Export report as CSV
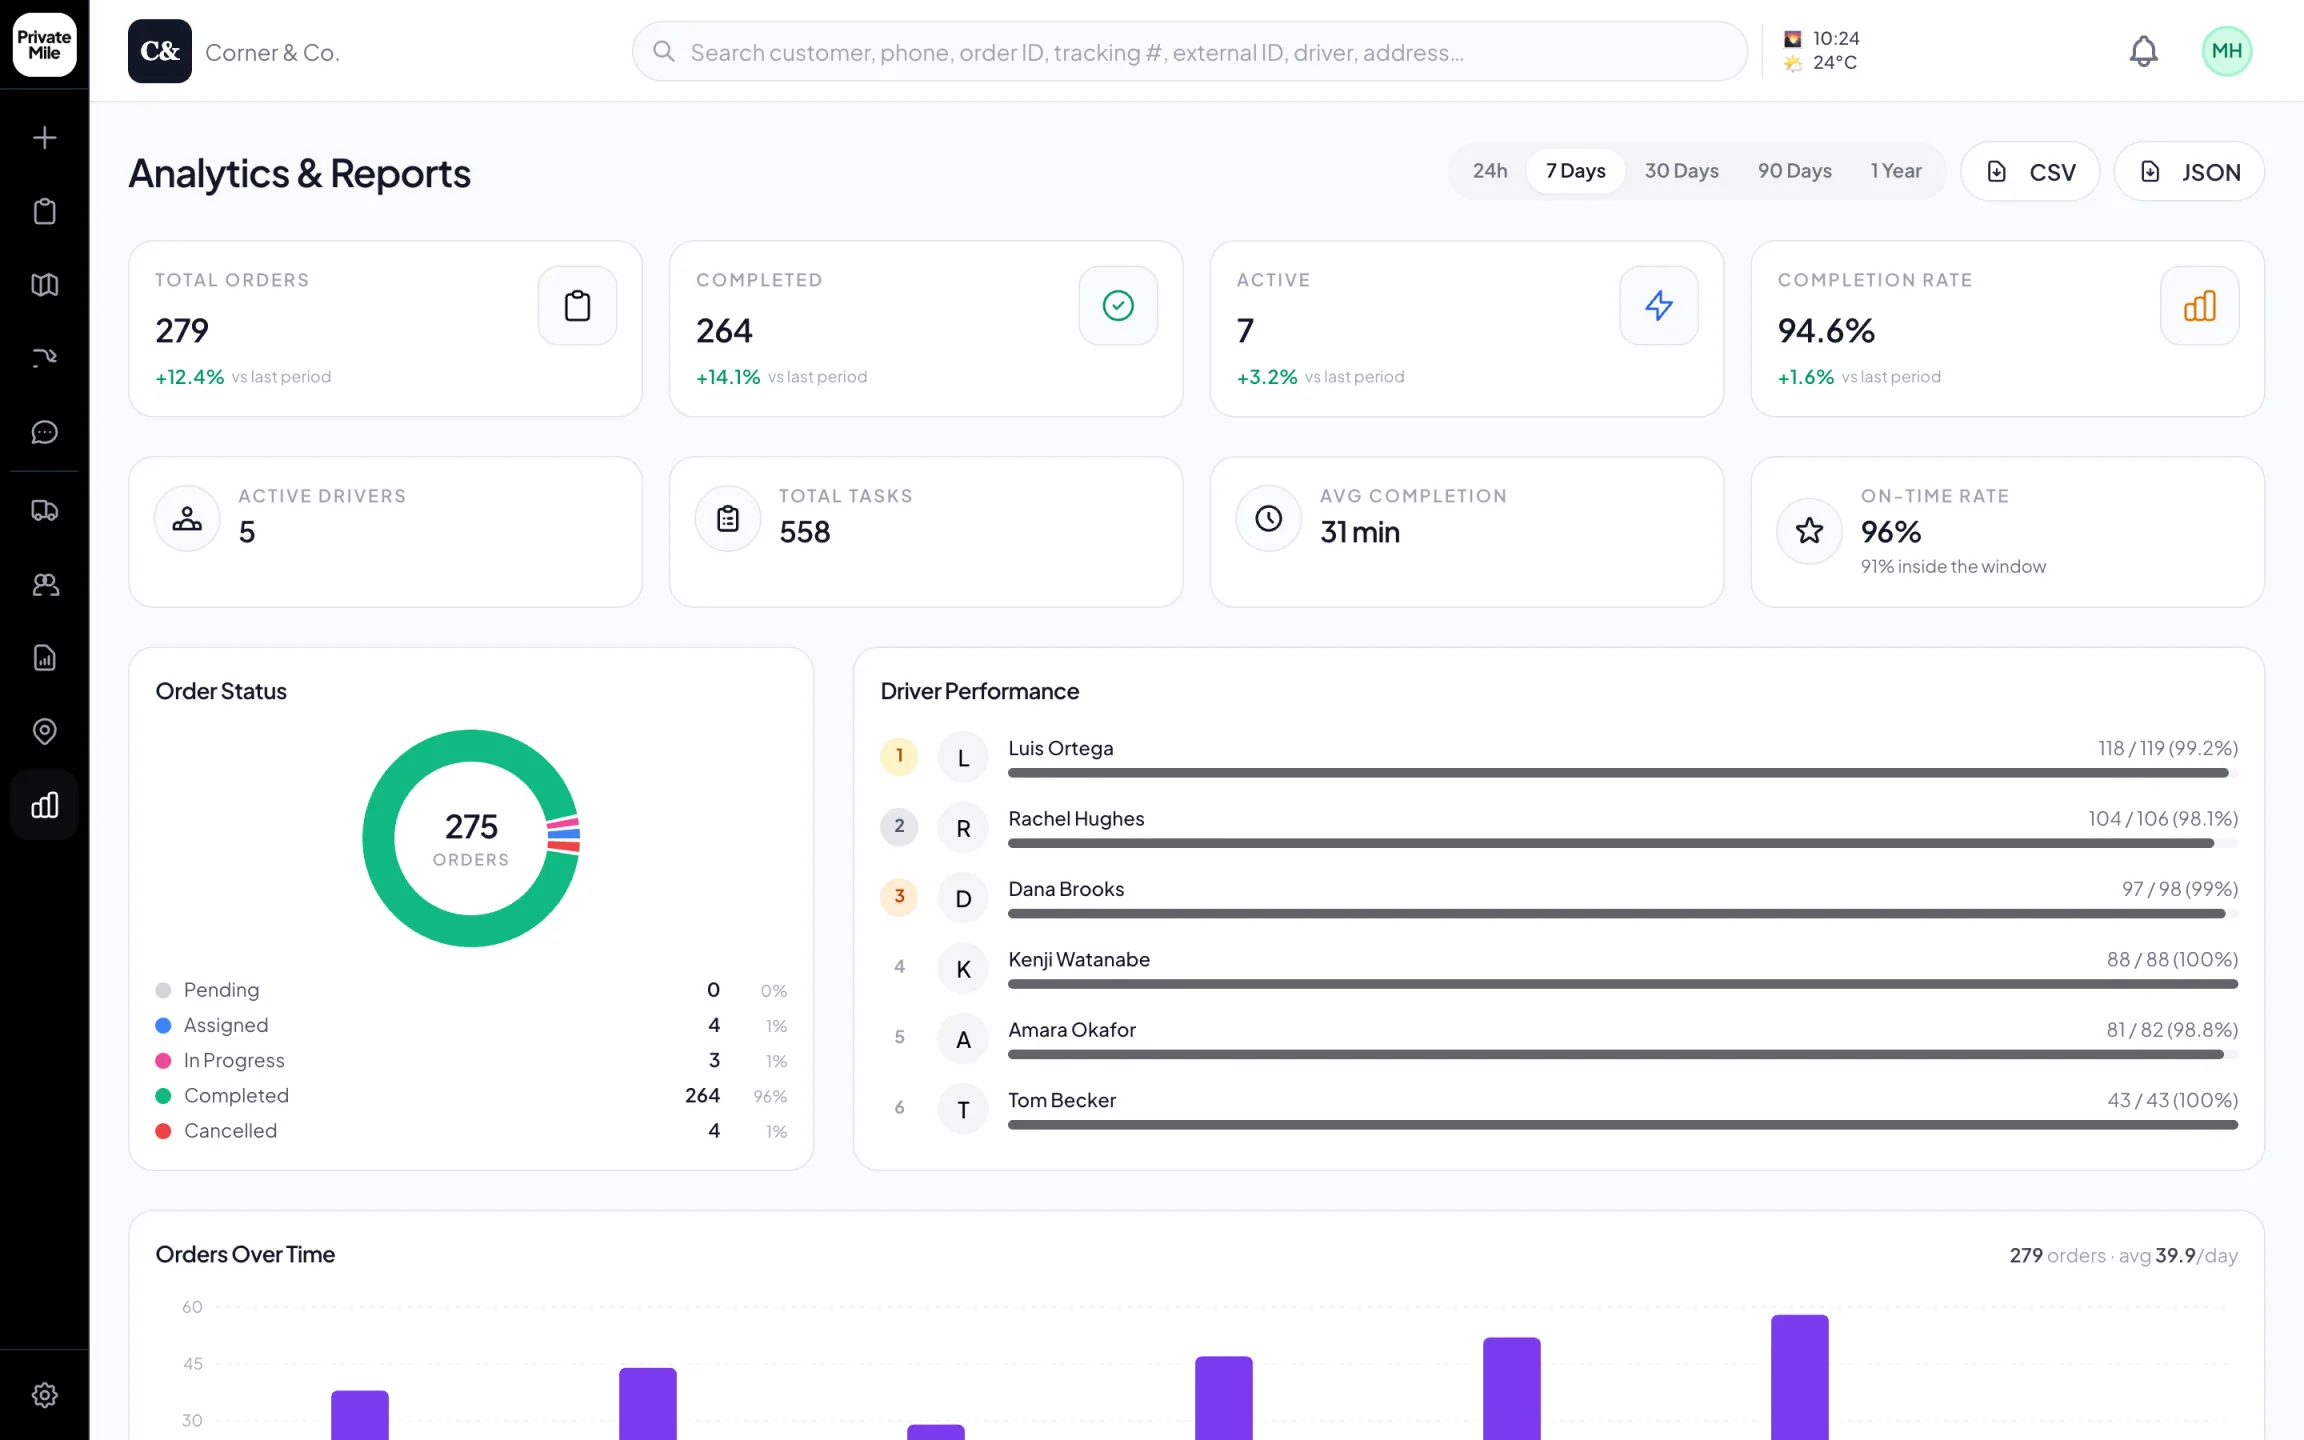Image resolution: width=2304 pixels, height=1440 pixels. (x=2030, y=172)
